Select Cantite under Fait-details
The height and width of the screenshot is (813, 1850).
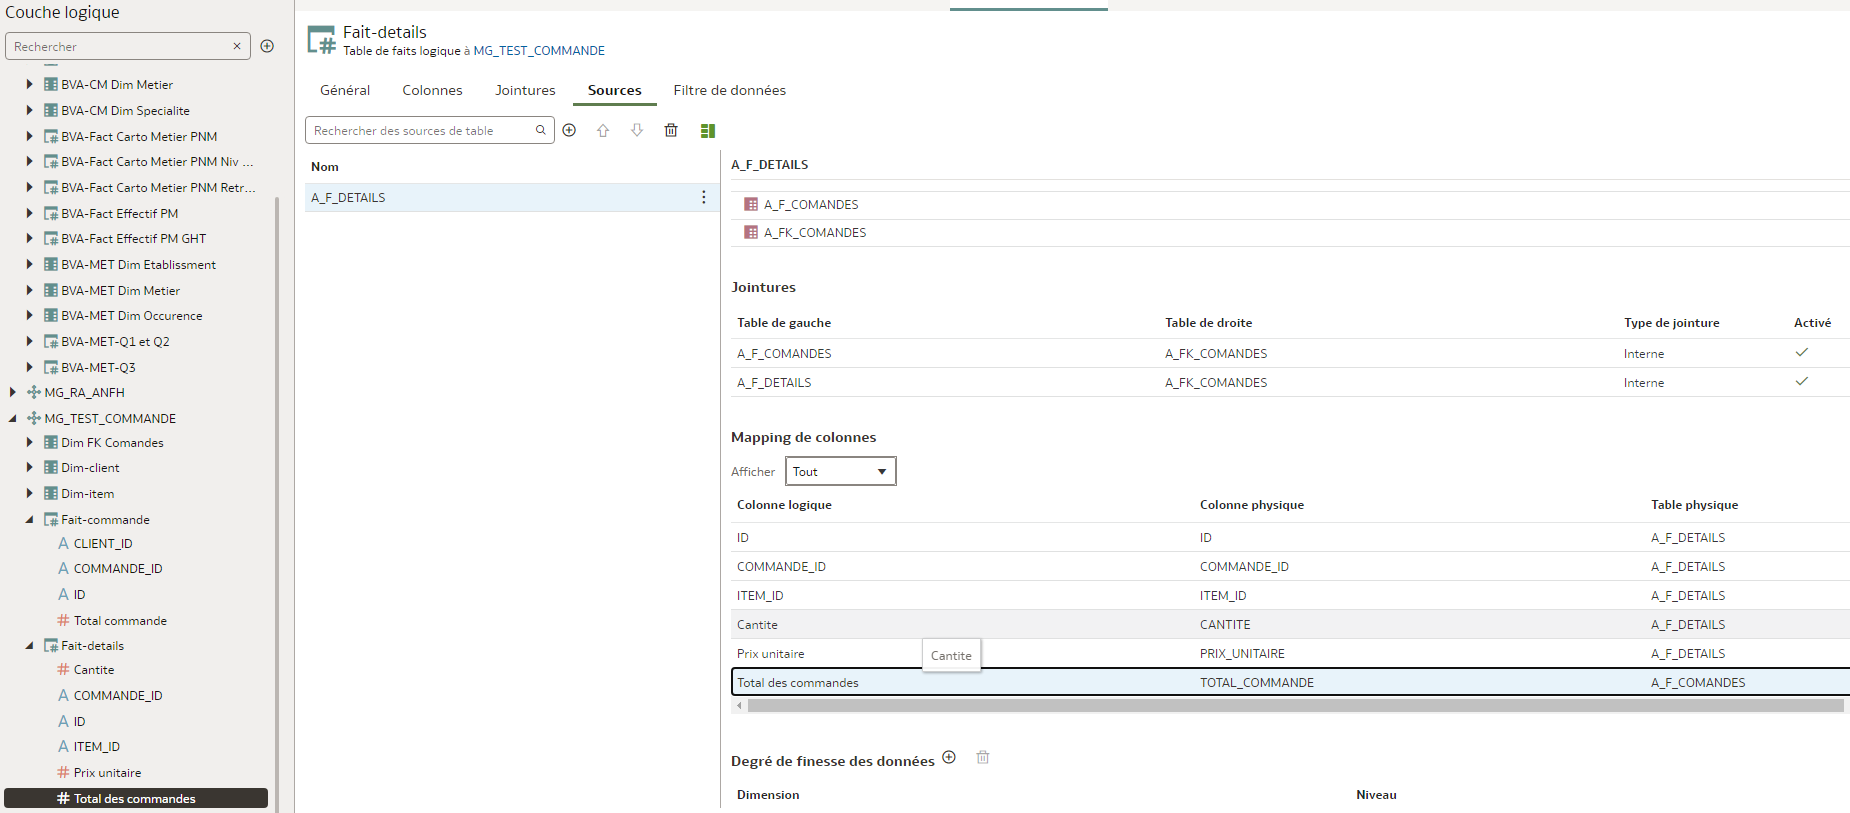coord(94,669)
